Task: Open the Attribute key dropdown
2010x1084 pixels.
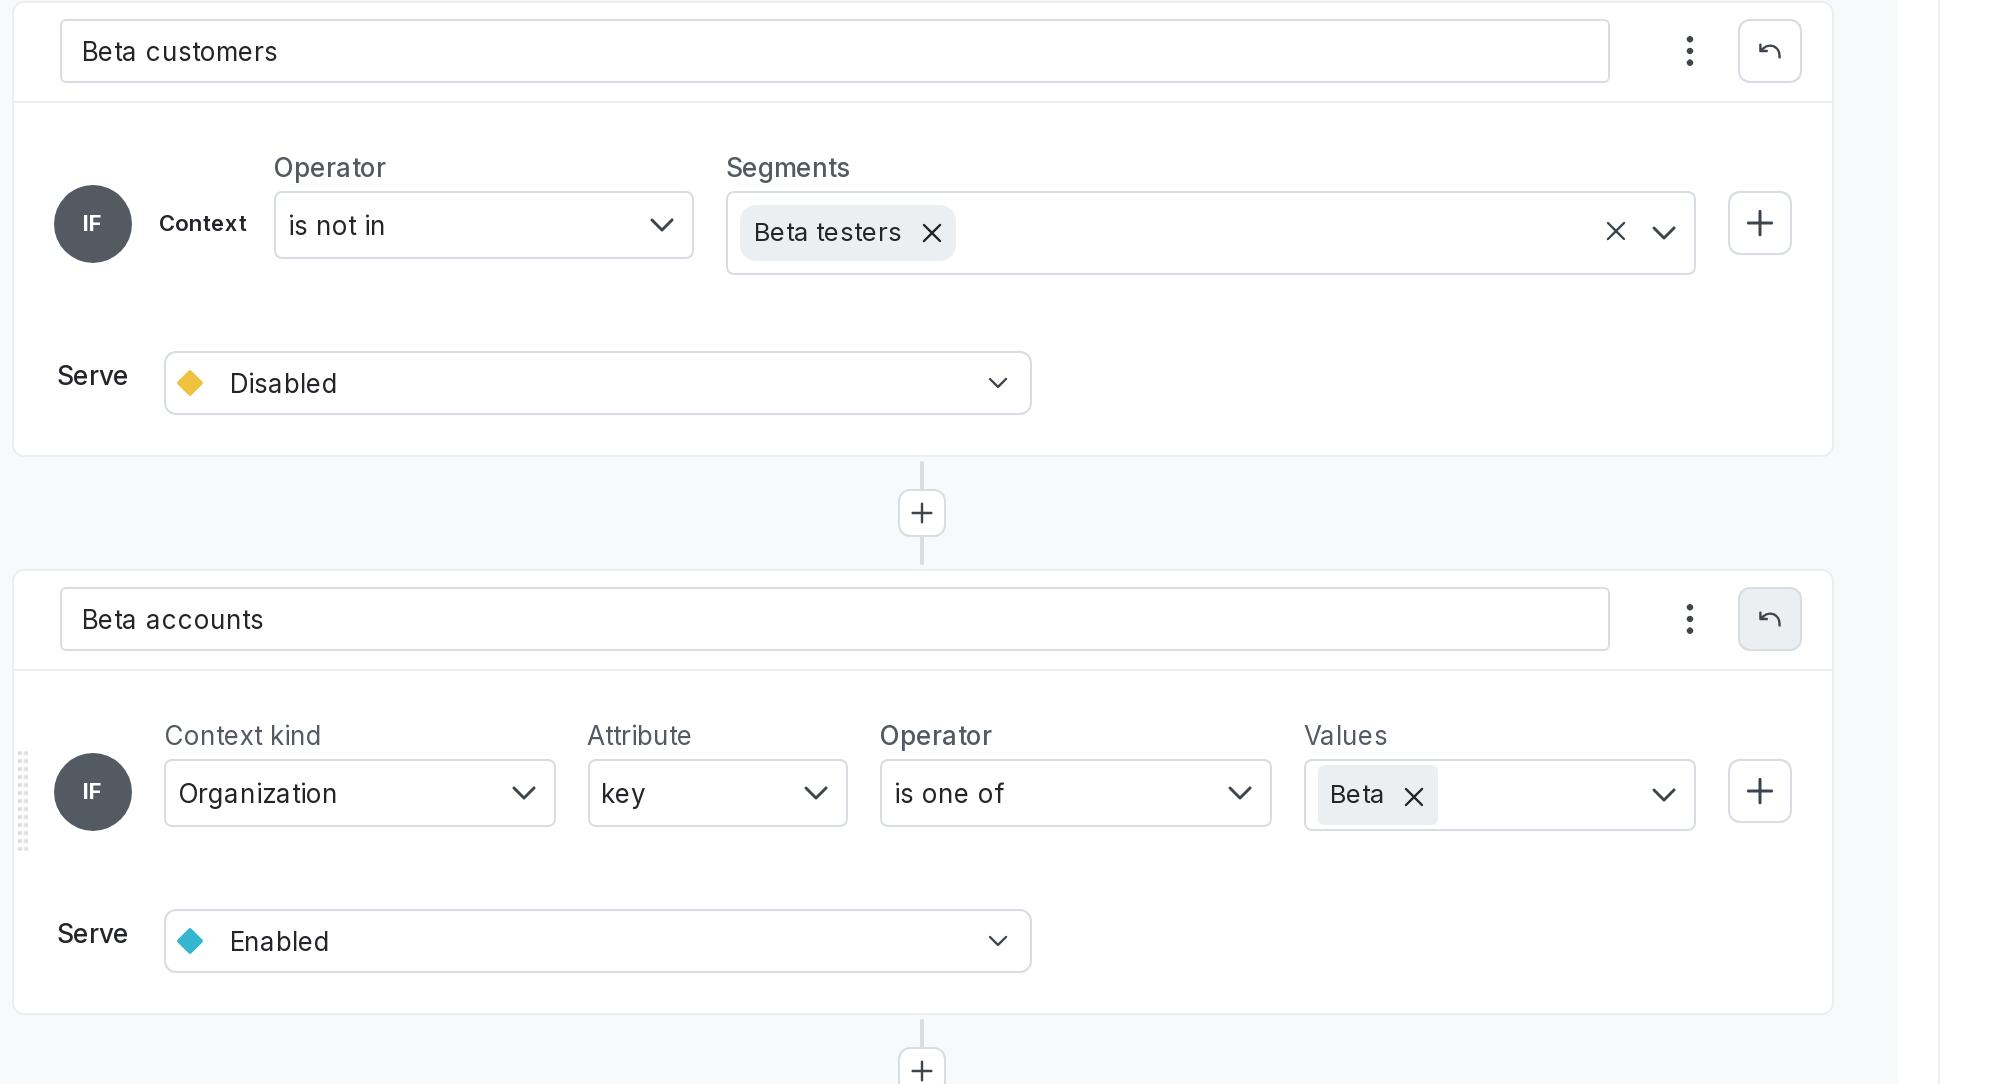Action: click(717, 793)
